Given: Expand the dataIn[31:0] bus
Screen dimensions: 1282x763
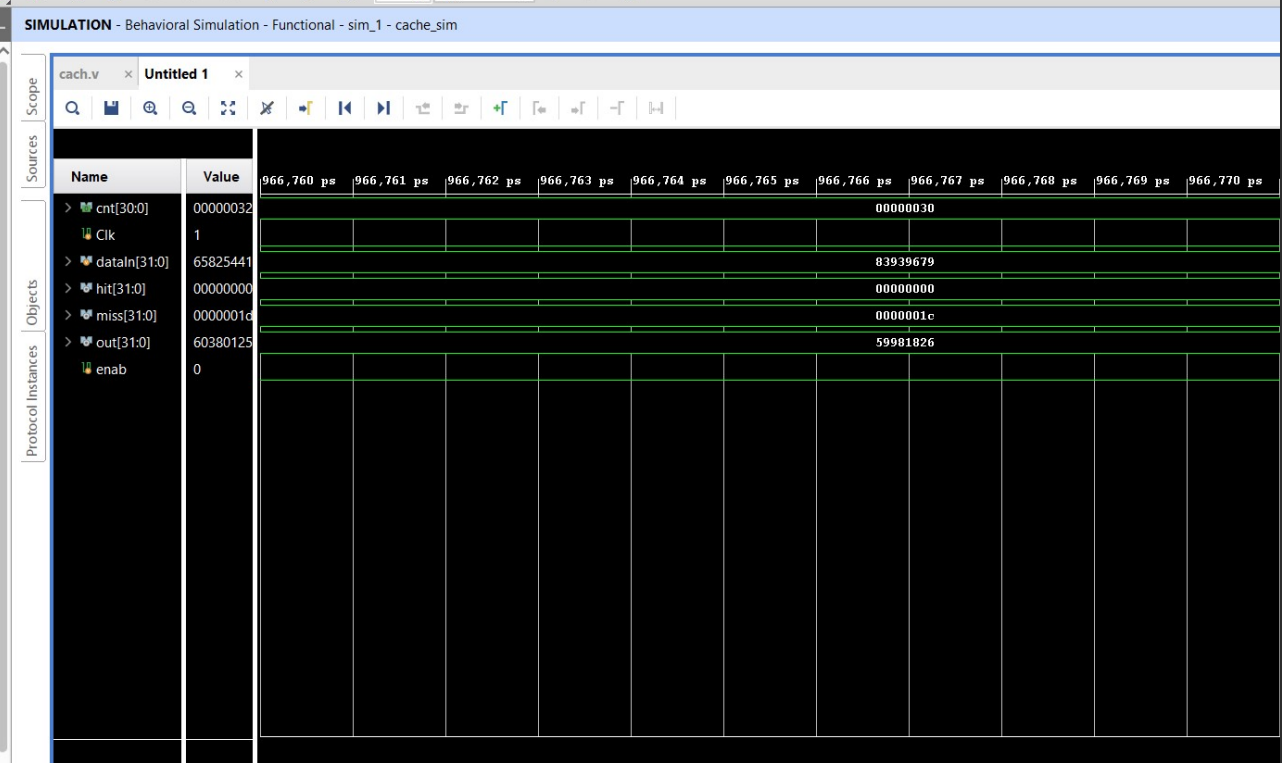Looking at the screenshot, I should 70,263.
